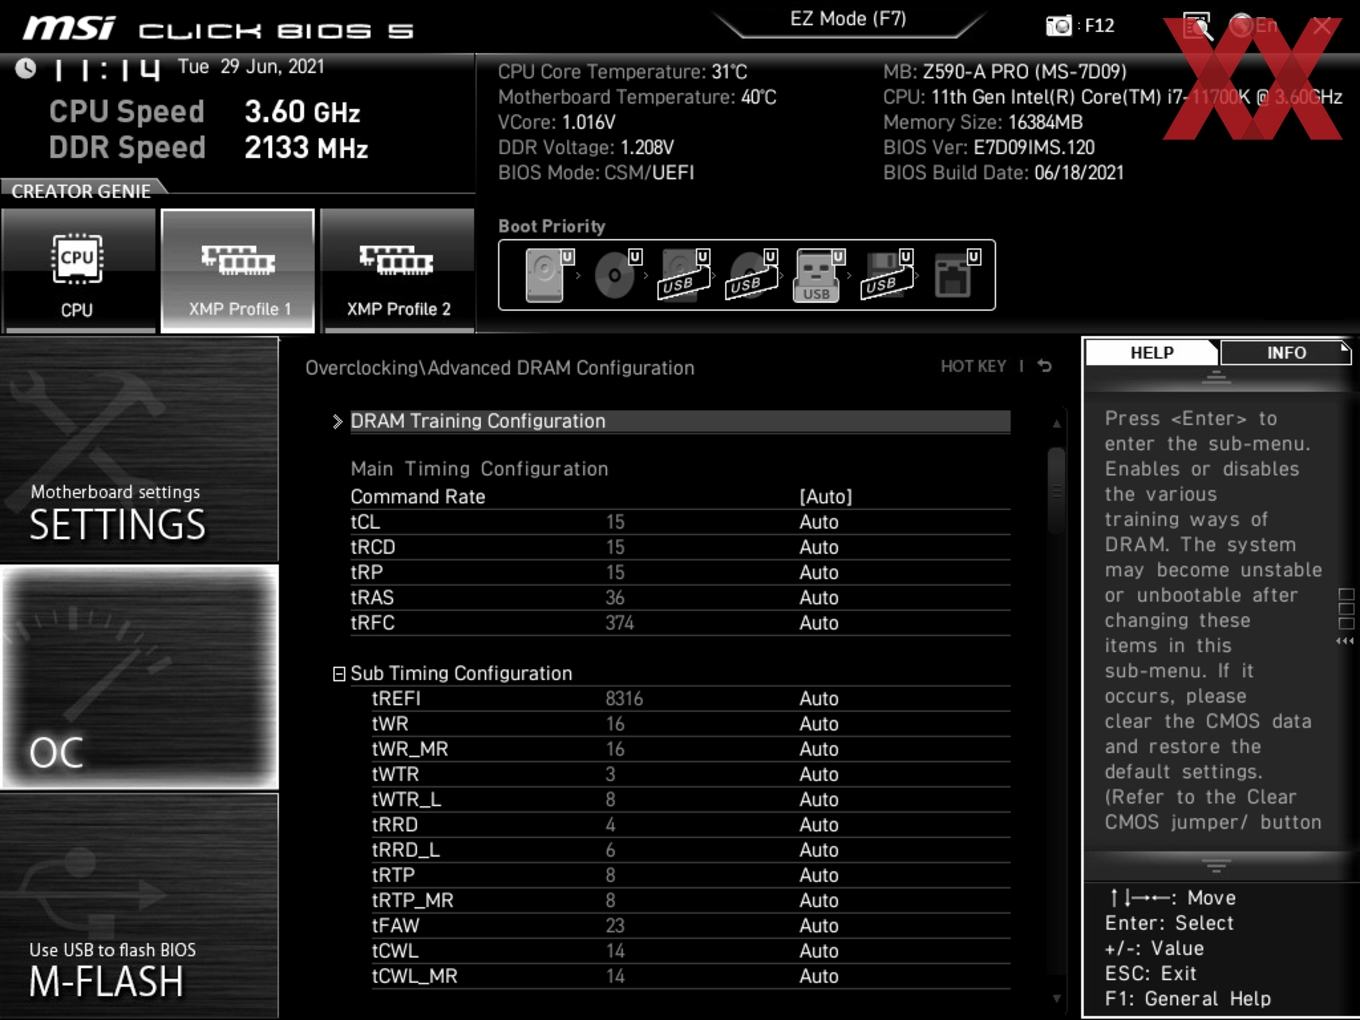Click the Command Rate label
1360x1020 pixels.
pos(418,497)
